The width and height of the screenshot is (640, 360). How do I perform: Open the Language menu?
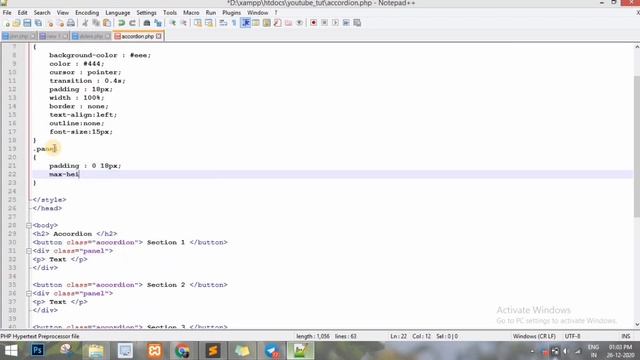point(118,13)
